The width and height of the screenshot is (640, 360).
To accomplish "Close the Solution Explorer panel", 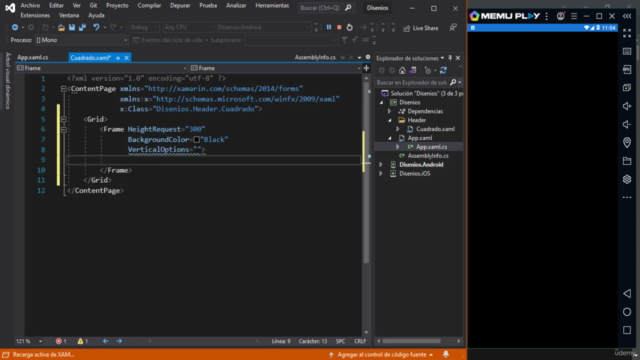I will (x=458, y=58).
